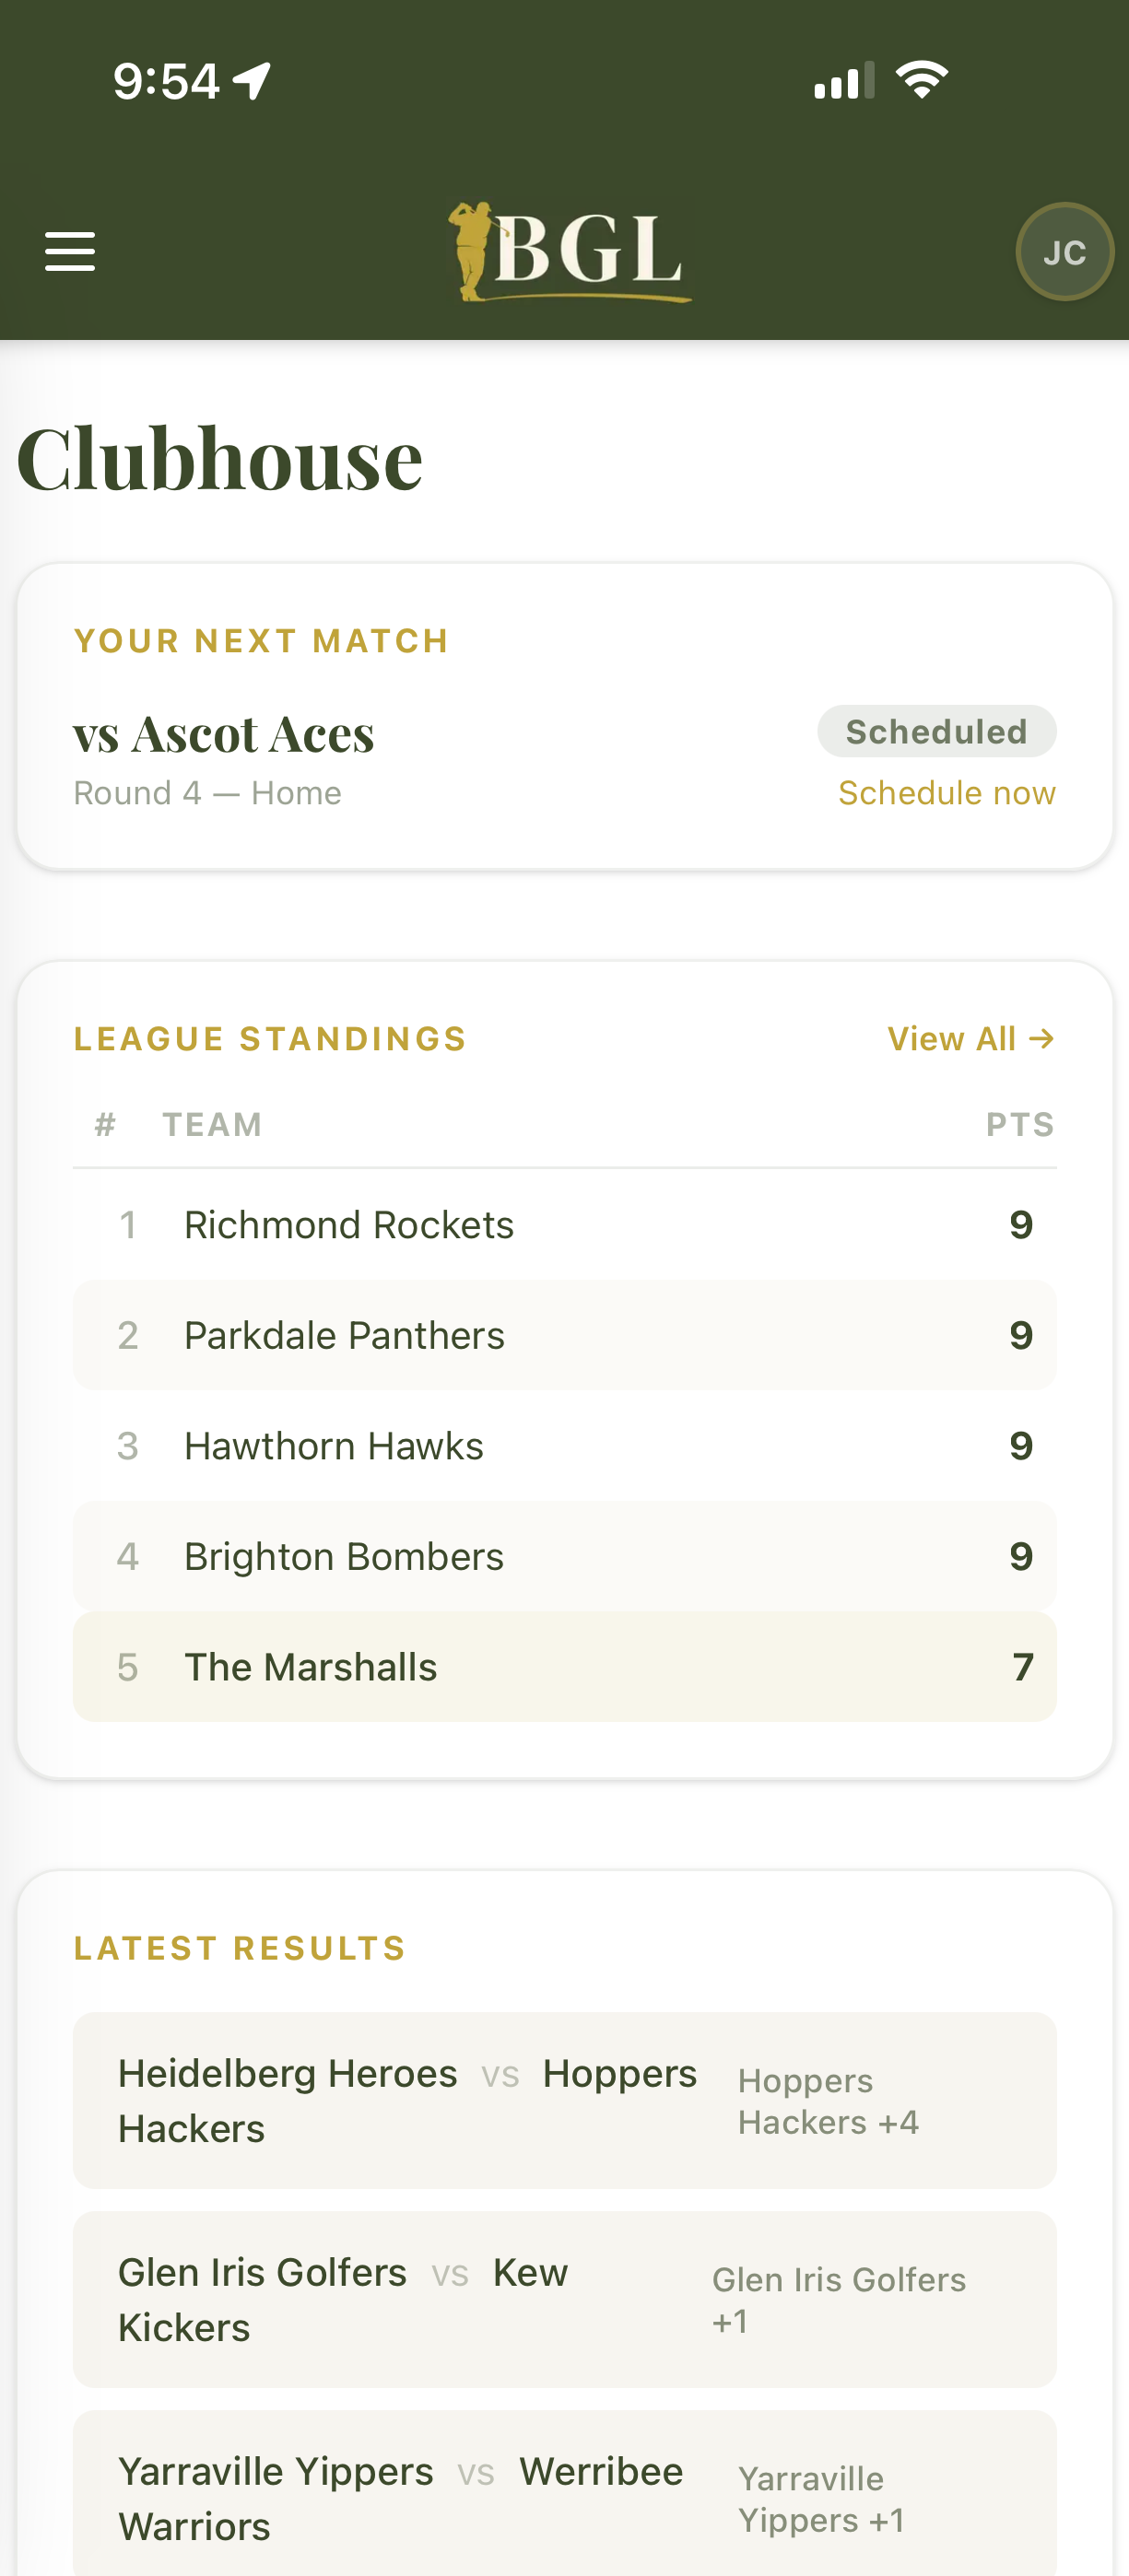The height and width of the screenshot is (2576, 1129).
Task: Tap Schedule now for the Ascot Aces match
Action: [x=945, y=793]
